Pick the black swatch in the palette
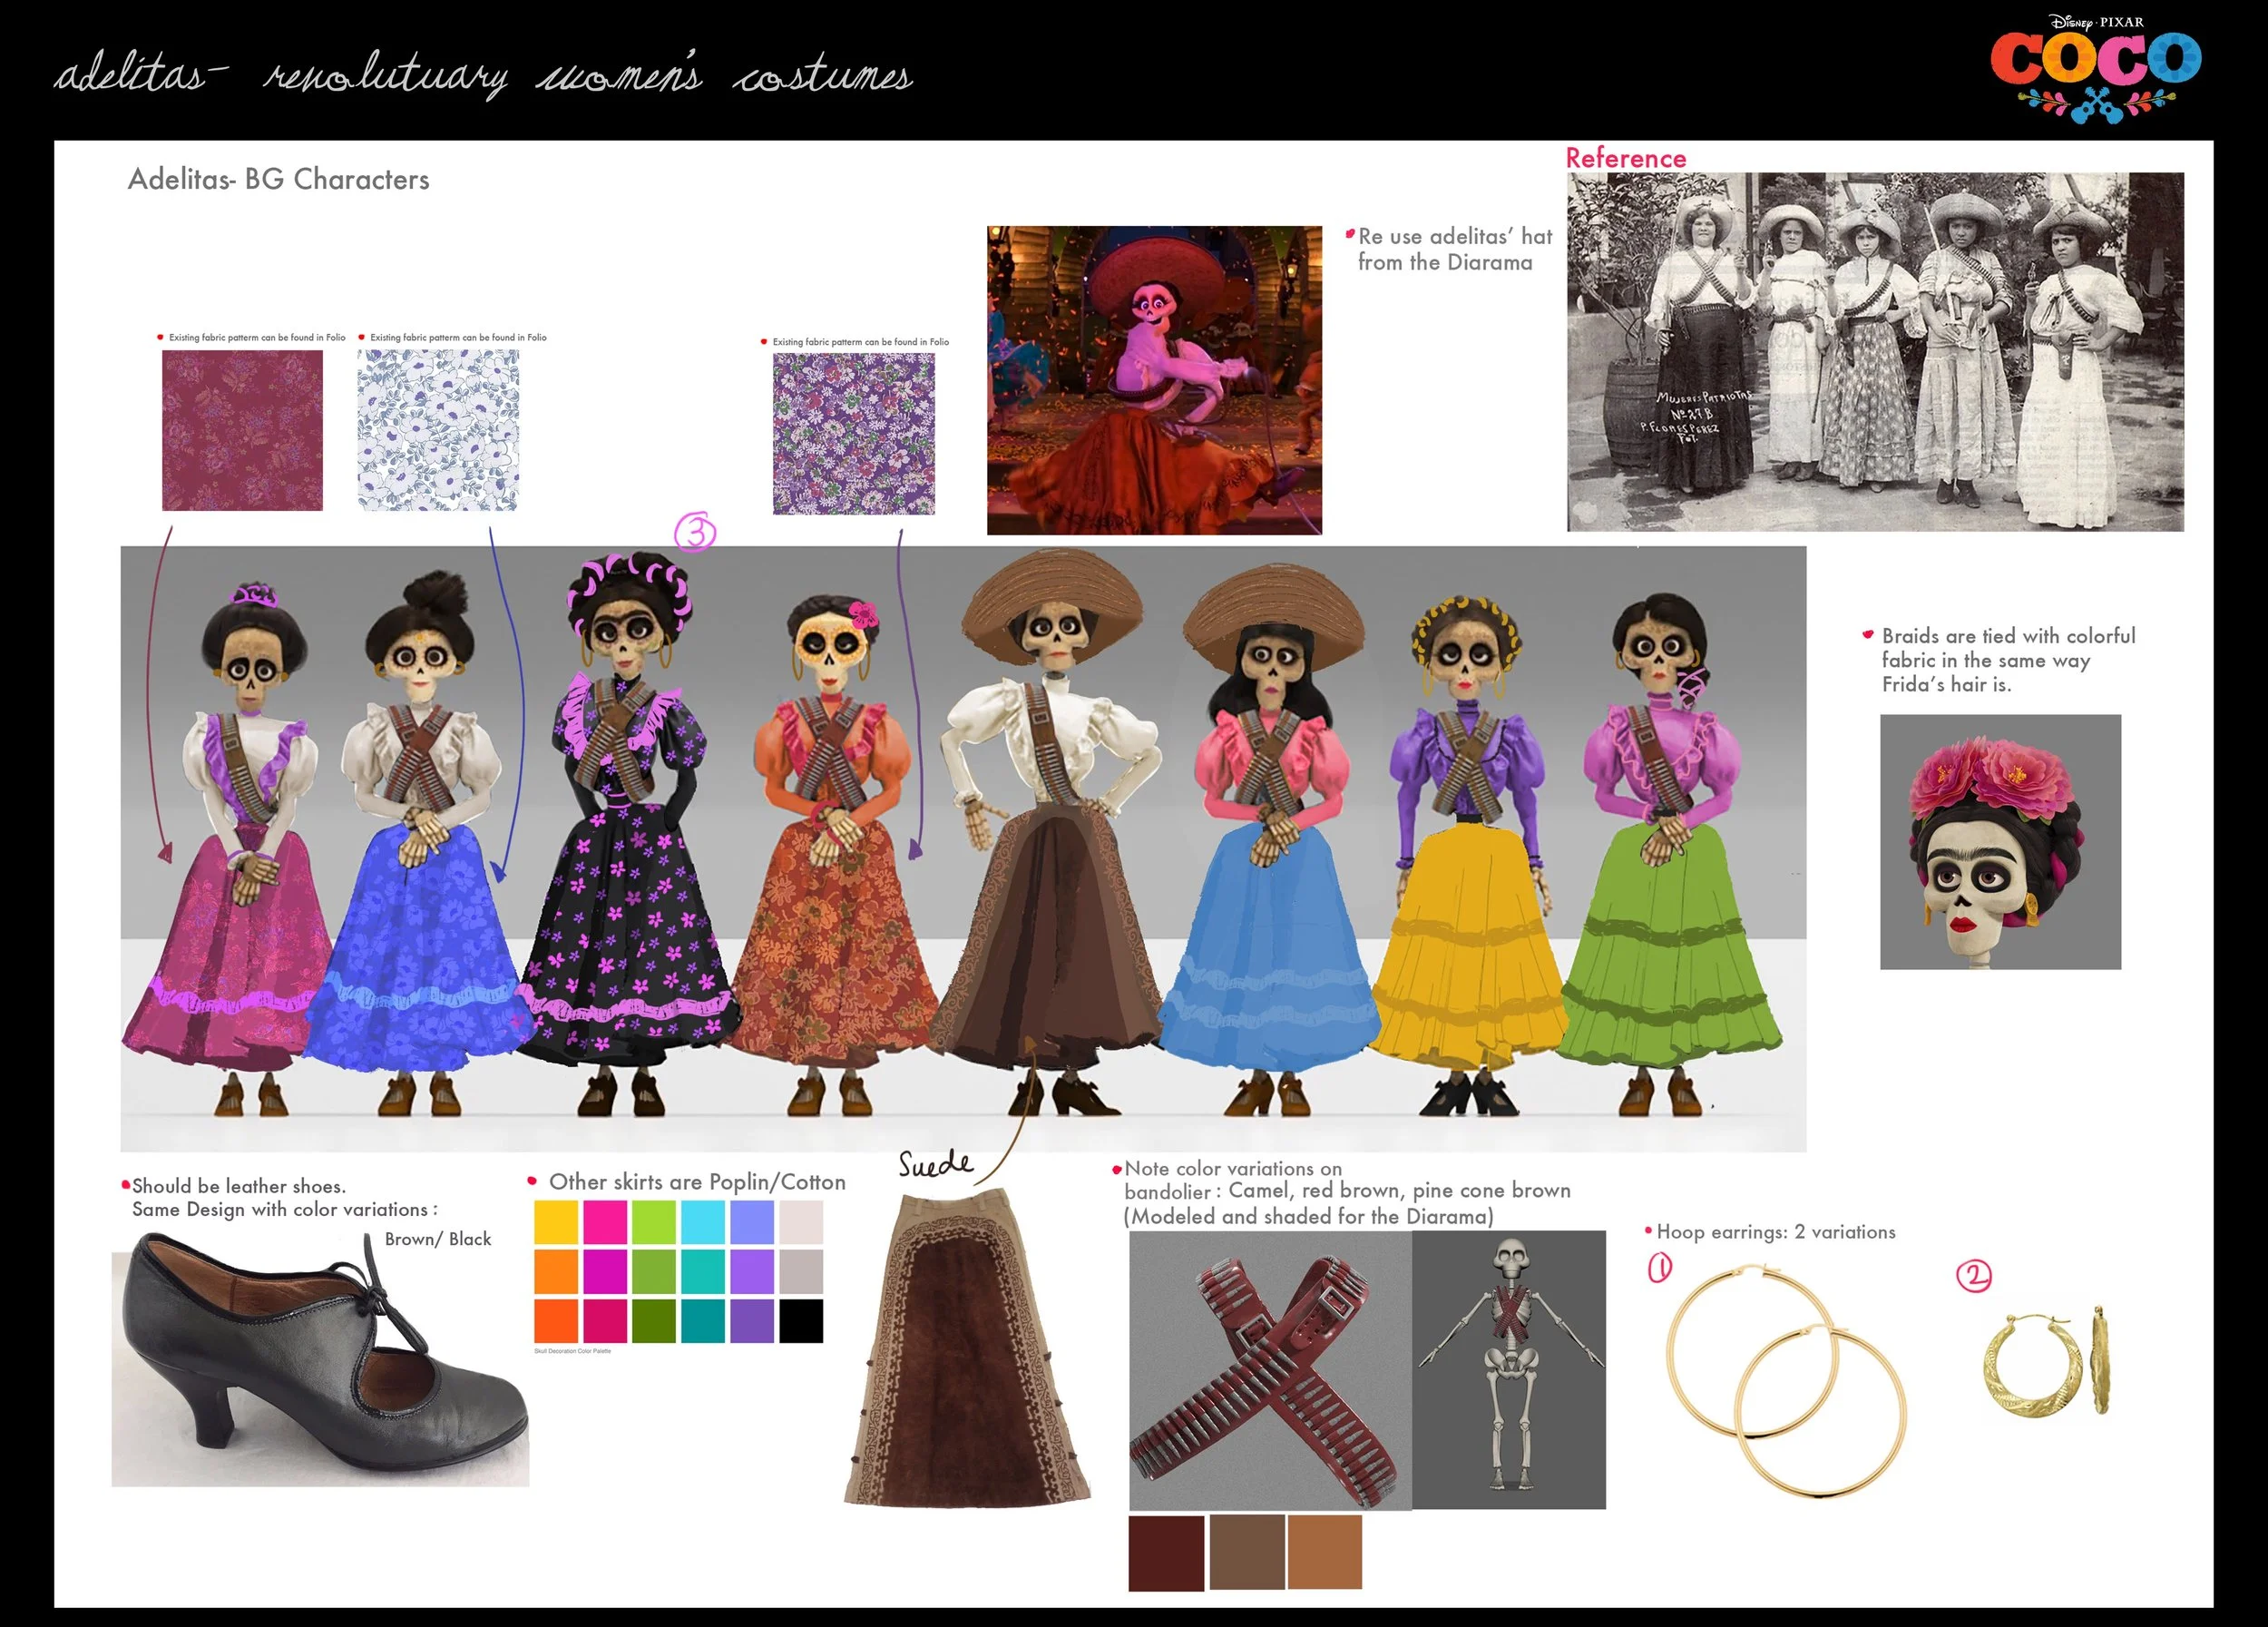The width and height of the screenshot is (2268, 1627). click(x=801, y=1320)
